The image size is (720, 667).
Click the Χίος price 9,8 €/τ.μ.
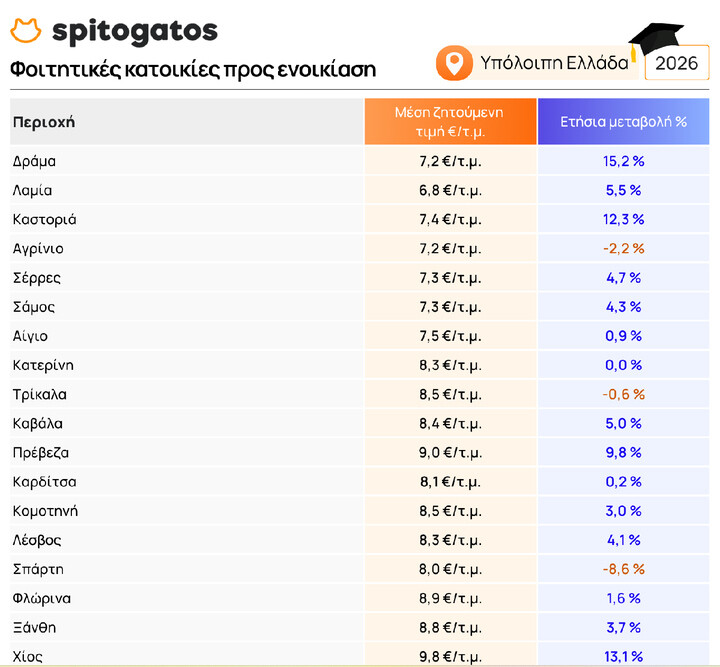(450, 657)
